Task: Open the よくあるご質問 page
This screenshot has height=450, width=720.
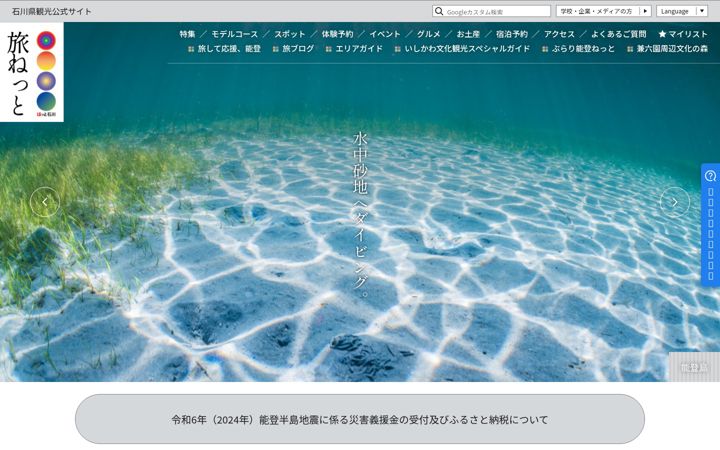Action: click(x=619, y=34)
